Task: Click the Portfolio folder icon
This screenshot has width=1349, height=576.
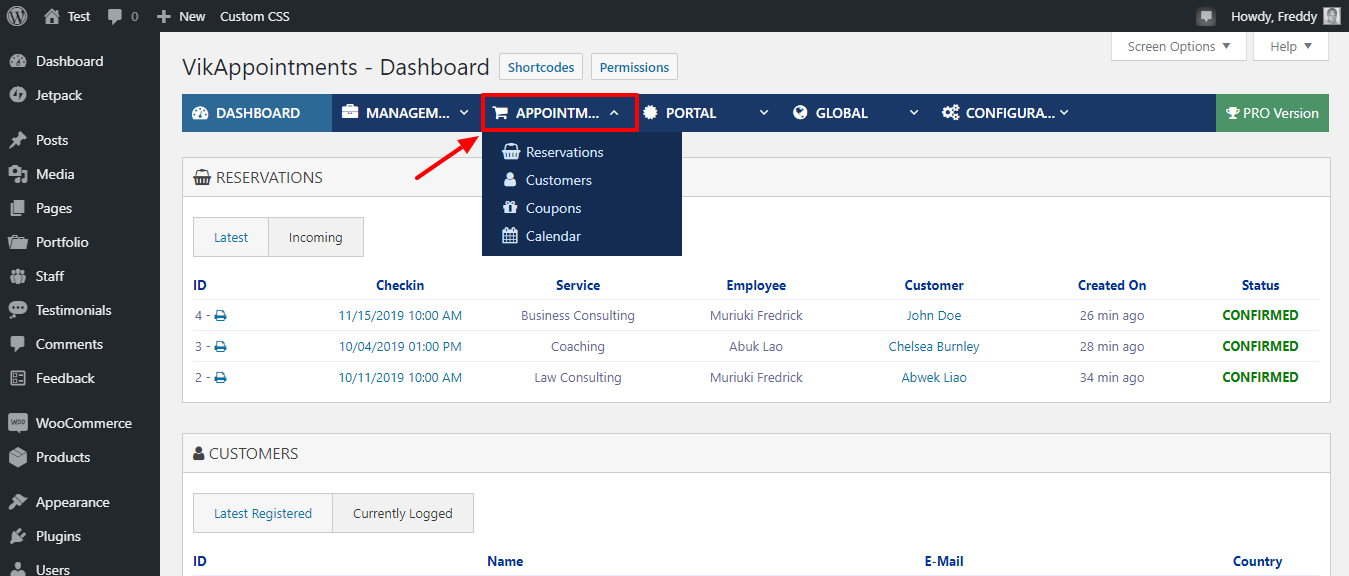Action: 18,242
